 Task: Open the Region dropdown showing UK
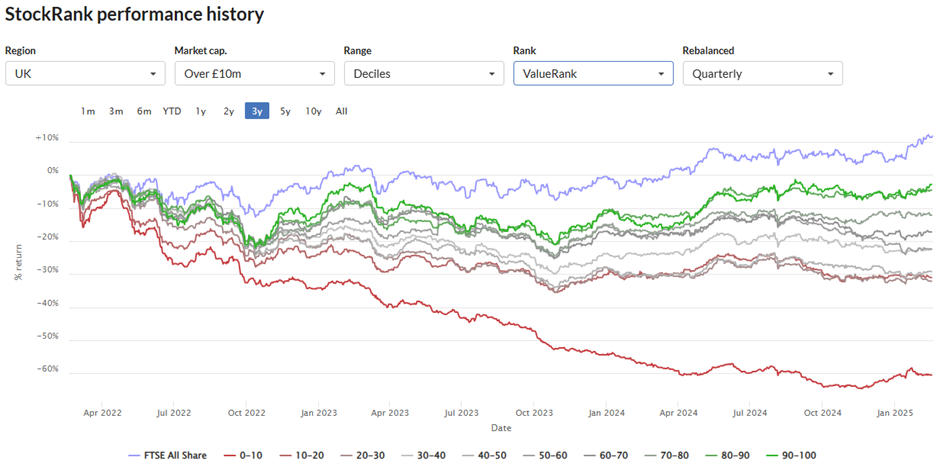[x=85, y=74]
